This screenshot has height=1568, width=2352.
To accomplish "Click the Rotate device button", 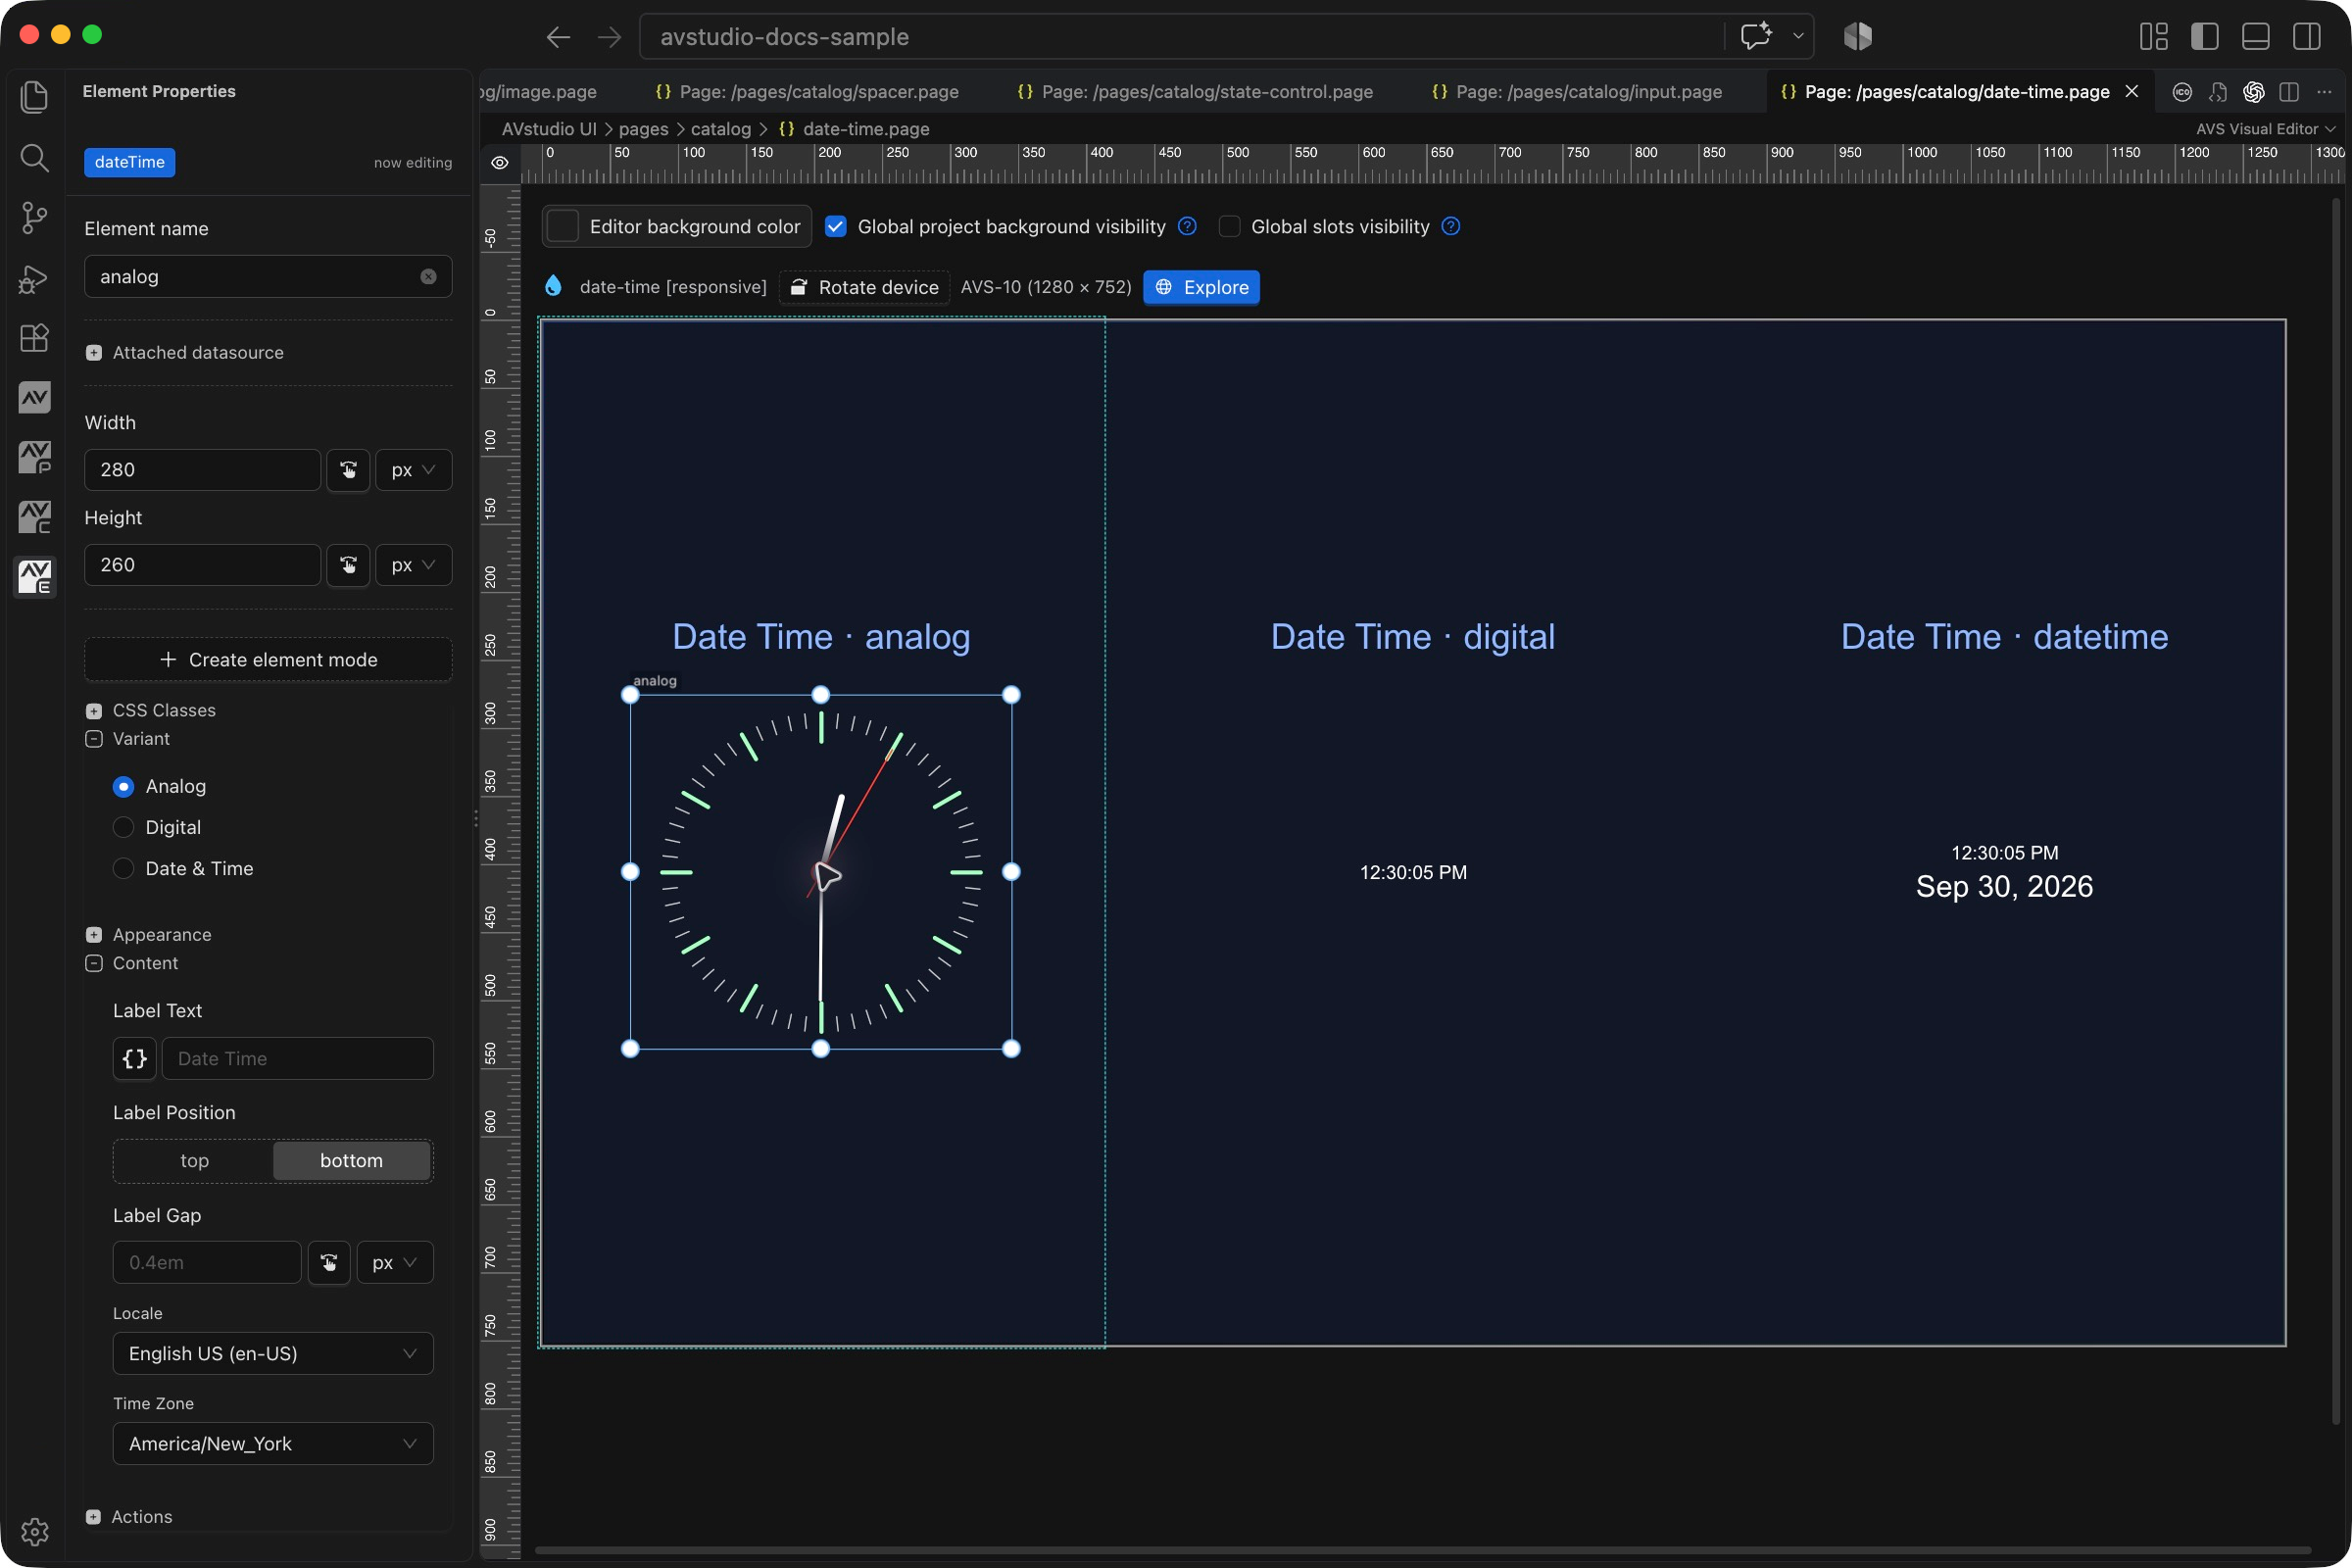I will (864, 288).
